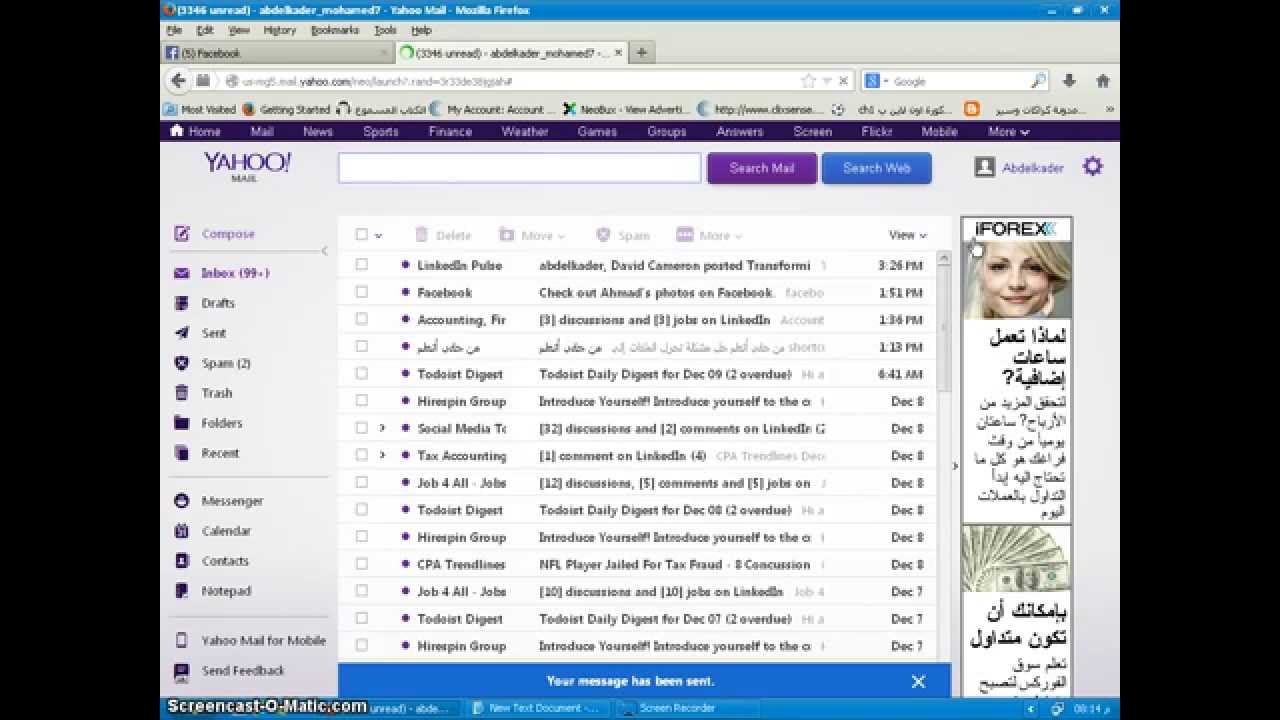Click the bookmark star in URL bar
The image size is (1280, 720).
pyautogui.click(x=808, y=81)
